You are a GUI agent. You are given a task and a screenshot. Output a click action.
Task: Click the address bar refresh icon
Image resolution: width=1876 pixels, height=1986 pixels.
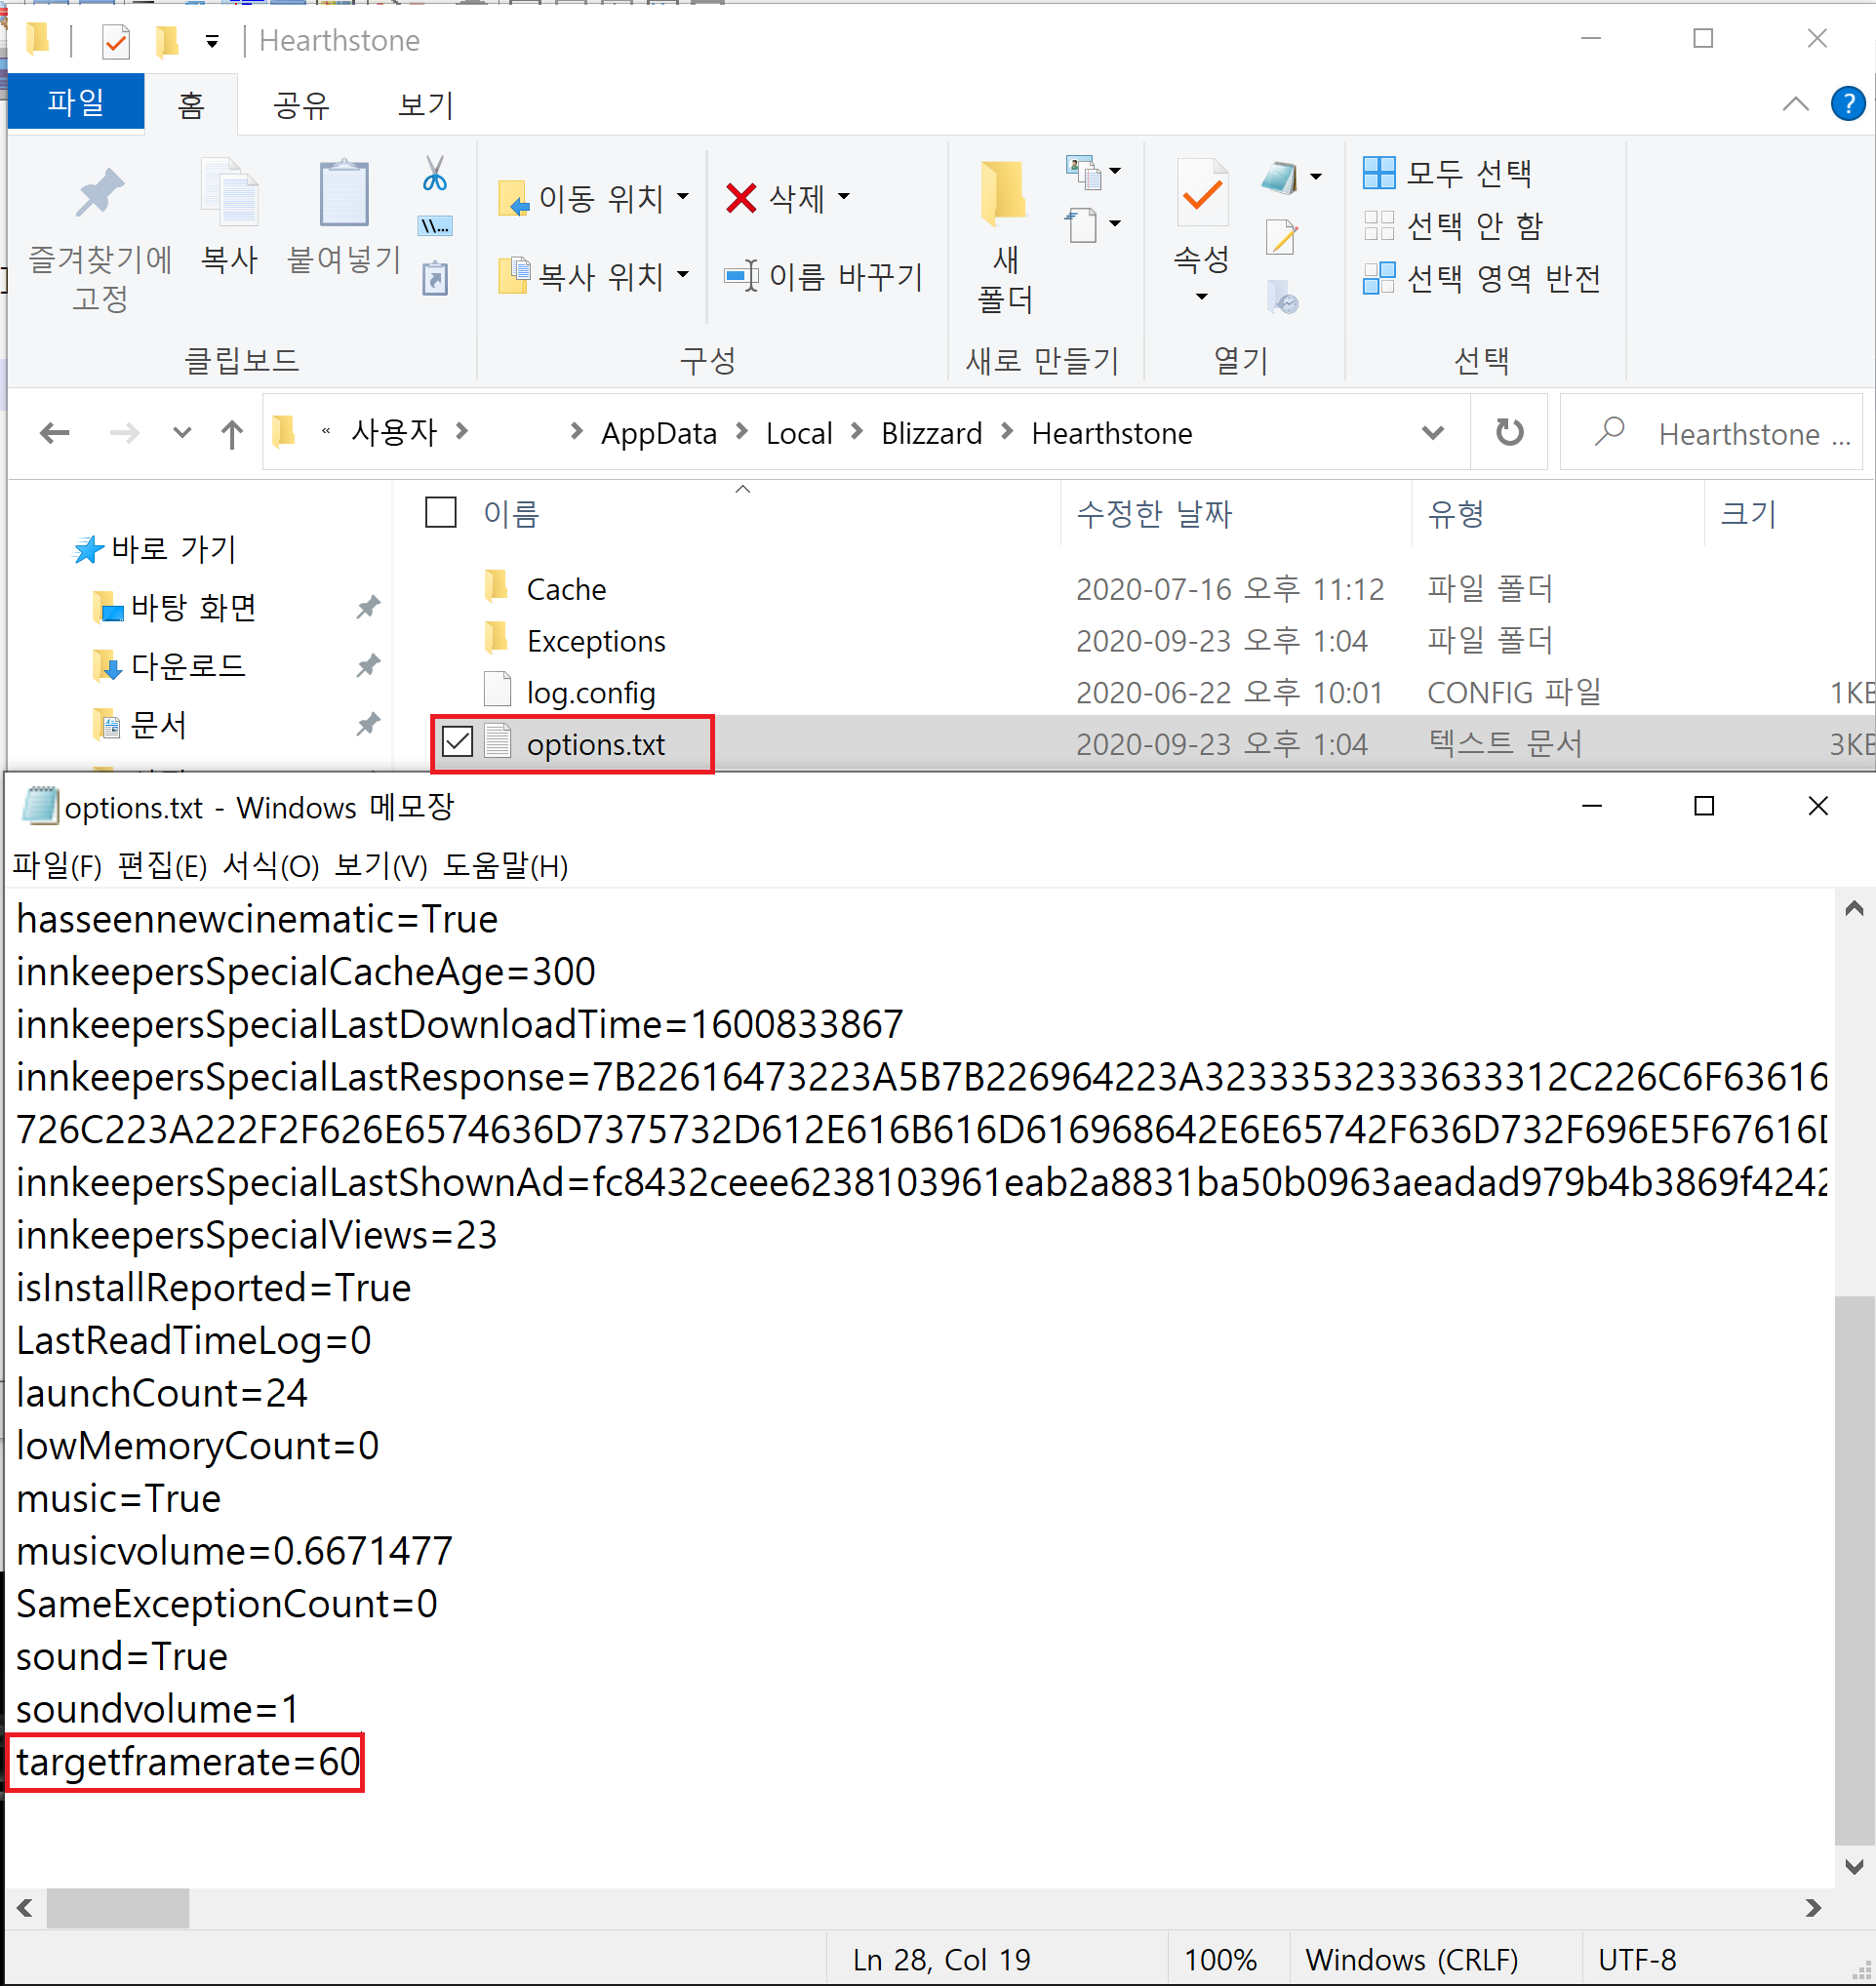click(x=1508, y=433)
